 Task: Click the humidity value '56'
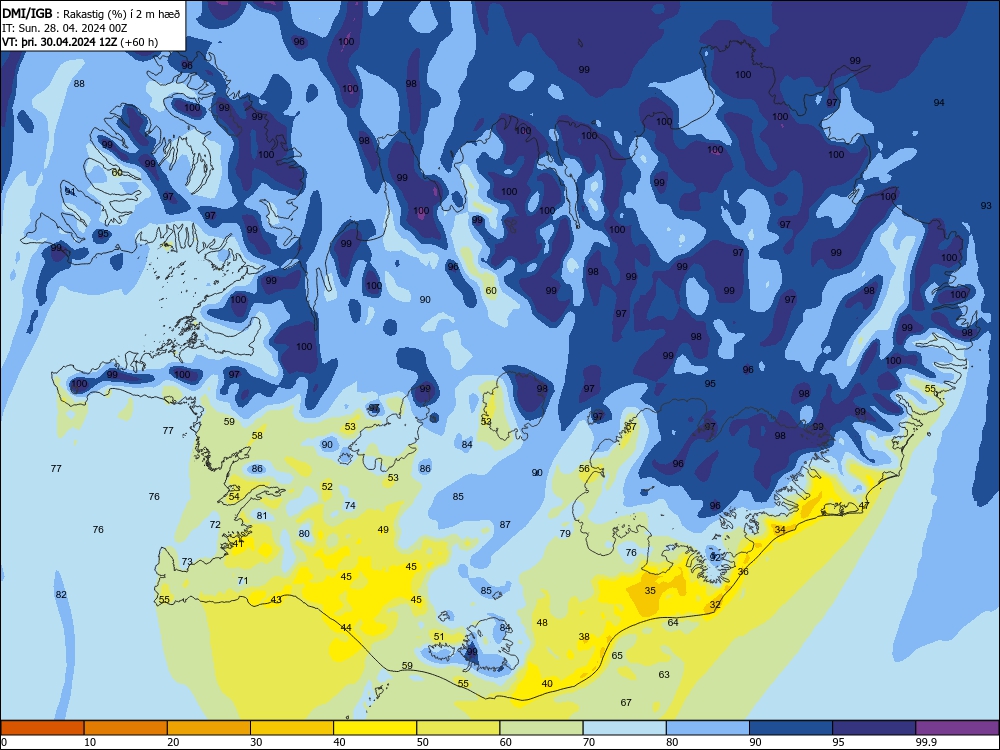(584, 469)
